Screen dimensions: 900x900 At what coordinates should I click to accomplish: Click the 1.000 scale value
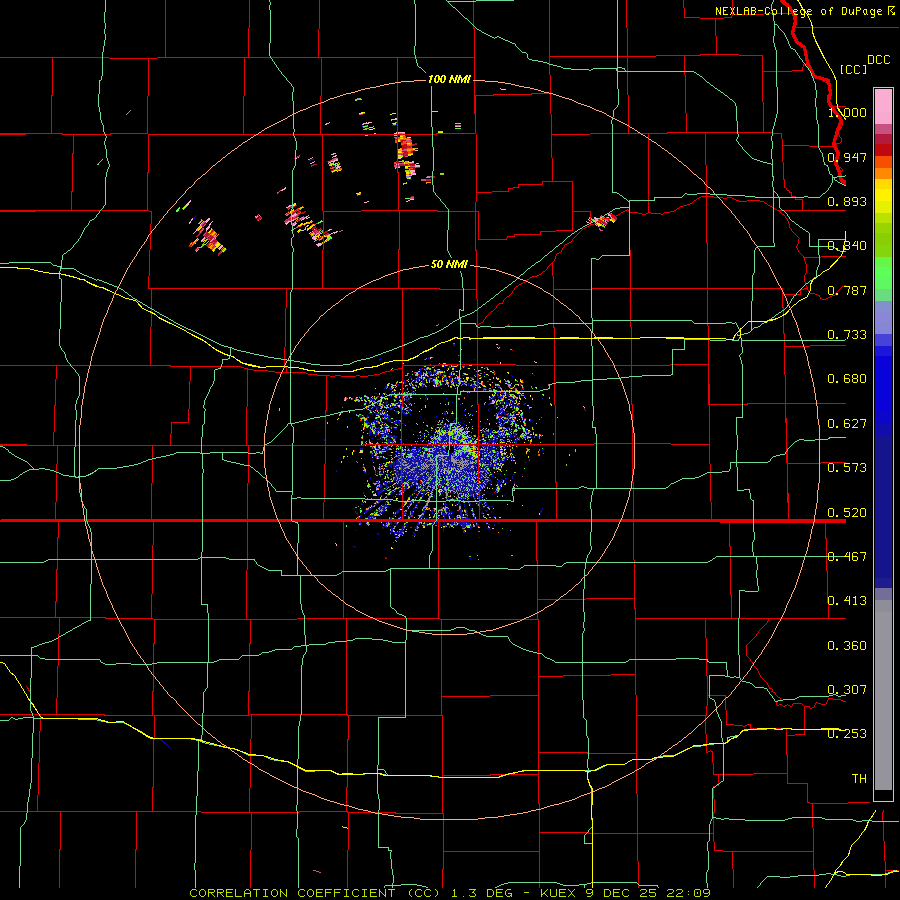click(x=847, y=112)
